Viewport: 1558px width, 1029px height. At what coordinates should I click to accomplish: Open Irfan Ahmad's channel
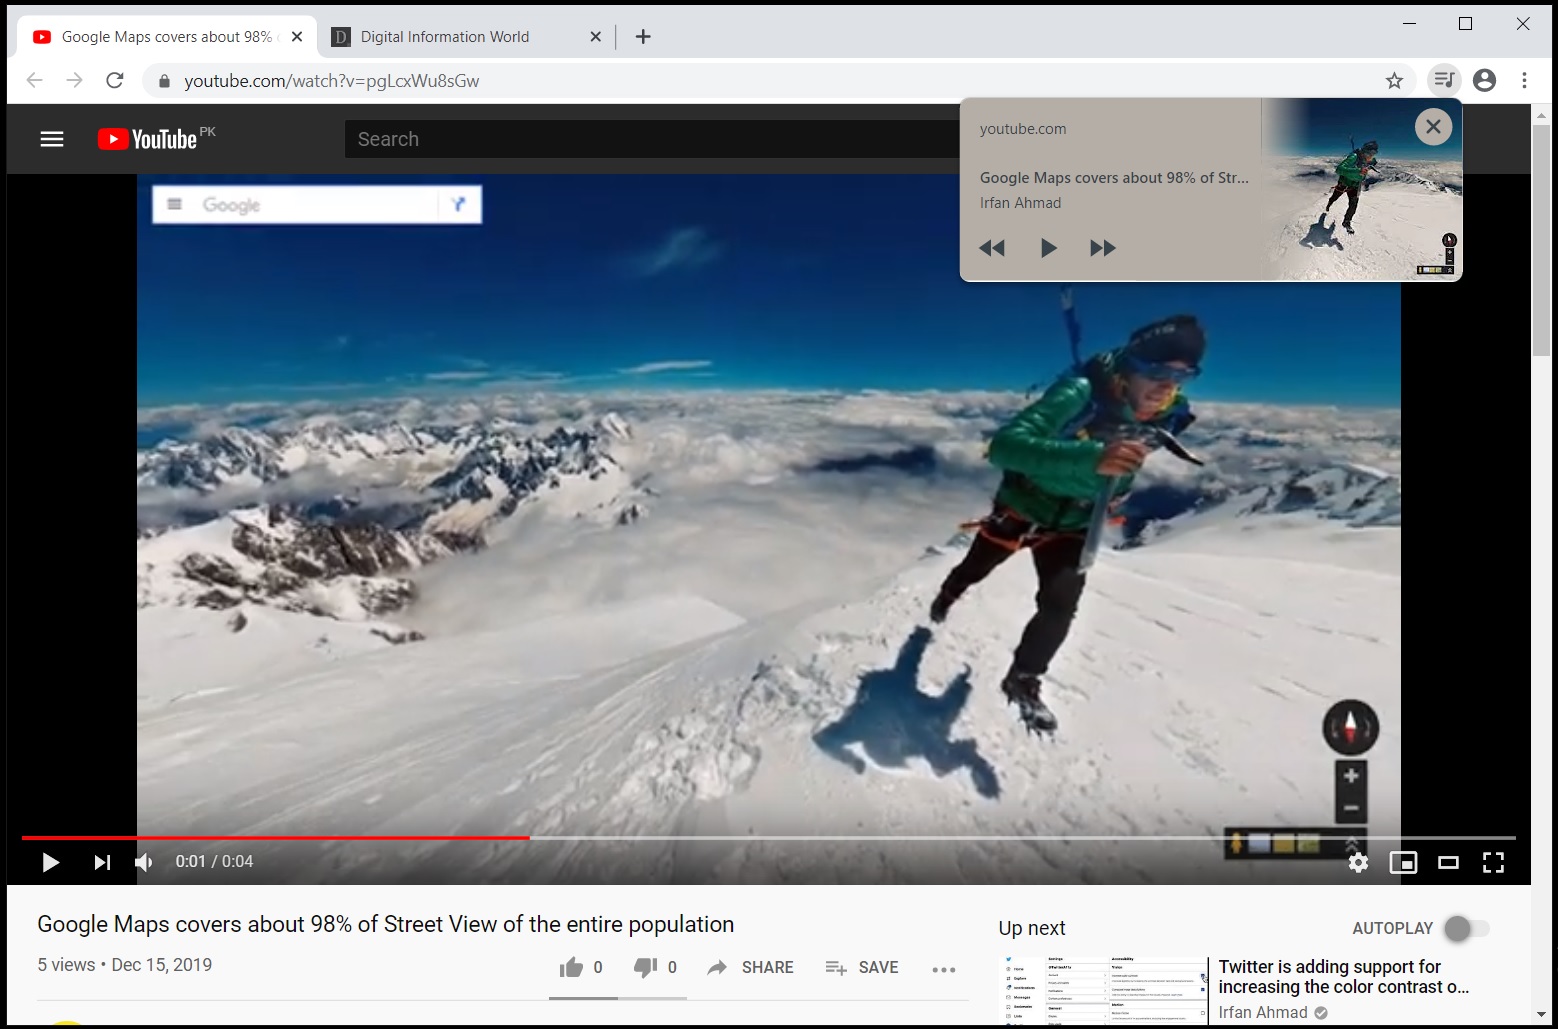[x=1263, y=1012]
